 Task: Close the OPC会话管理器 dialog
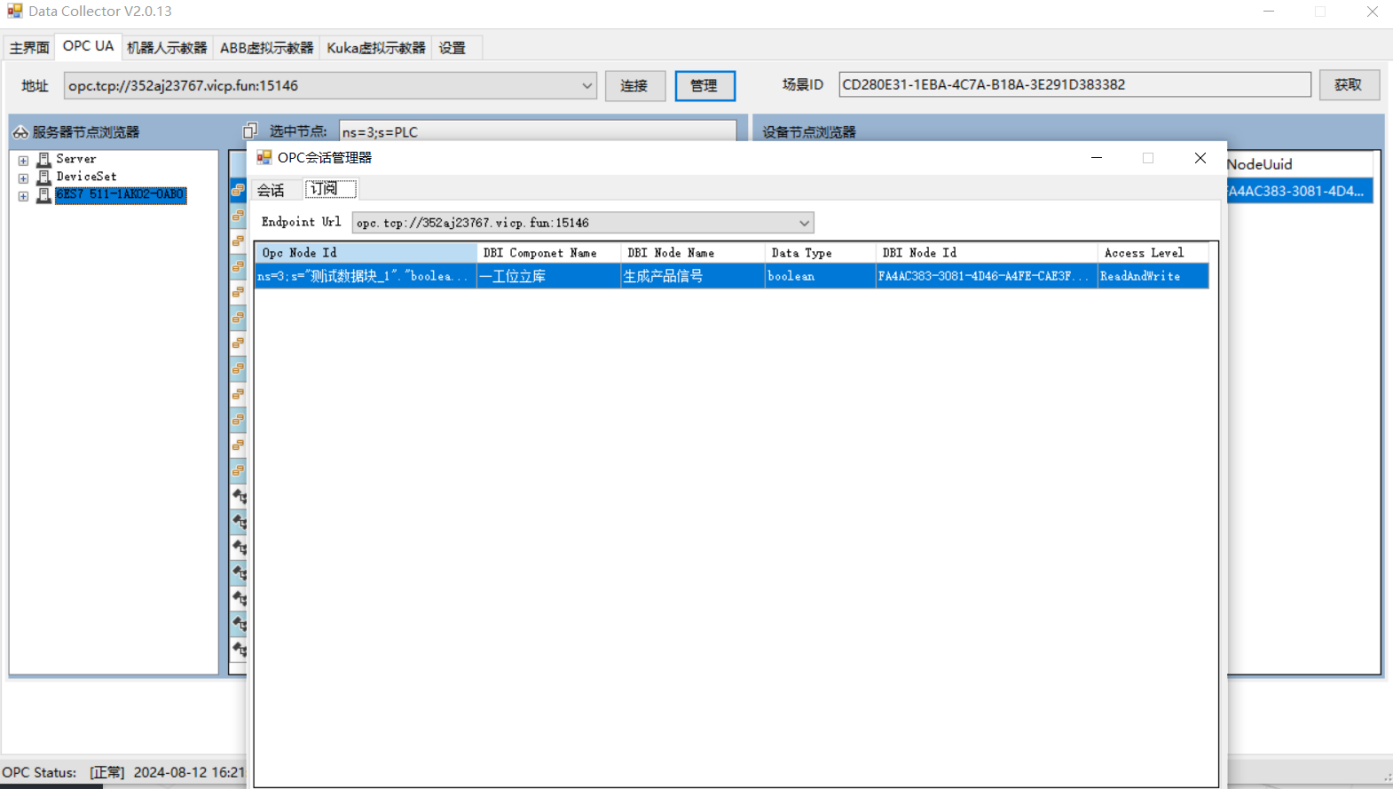(x=1200, y=158)
